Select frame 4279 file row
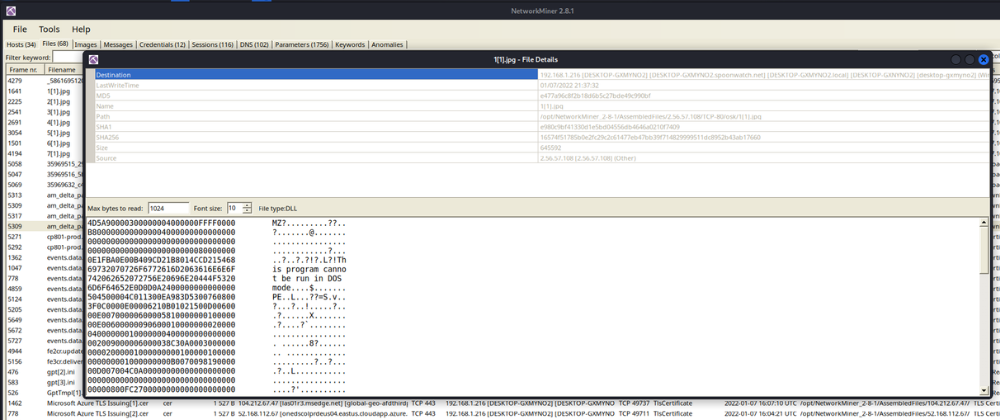 [45, 81]
